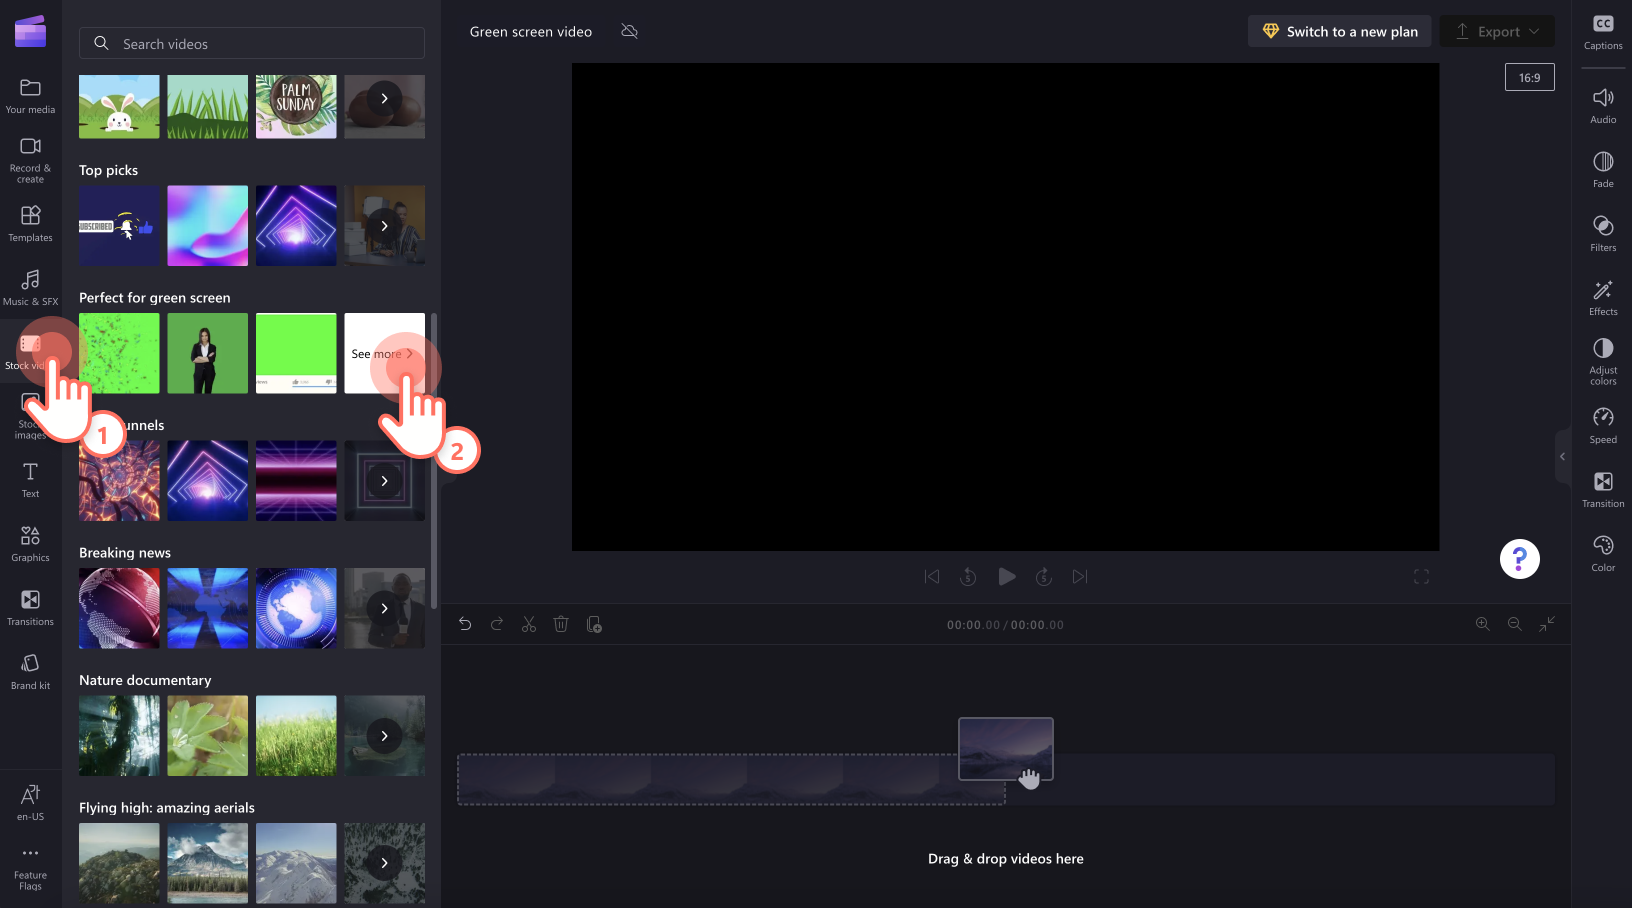Click the Switch to a new plan button
Viewport: 1632px width, 908px height.
1339,31
